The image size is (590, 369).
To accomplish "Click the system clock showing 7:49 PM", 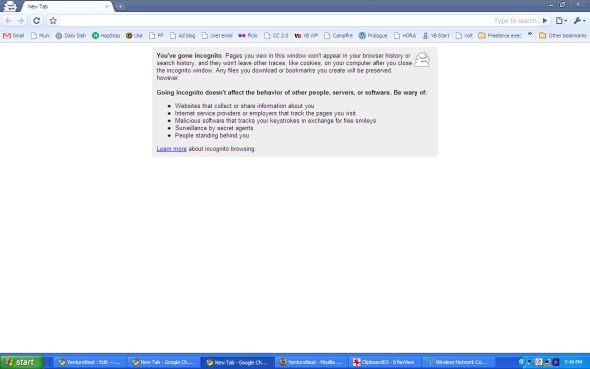I will pos(573,362).
